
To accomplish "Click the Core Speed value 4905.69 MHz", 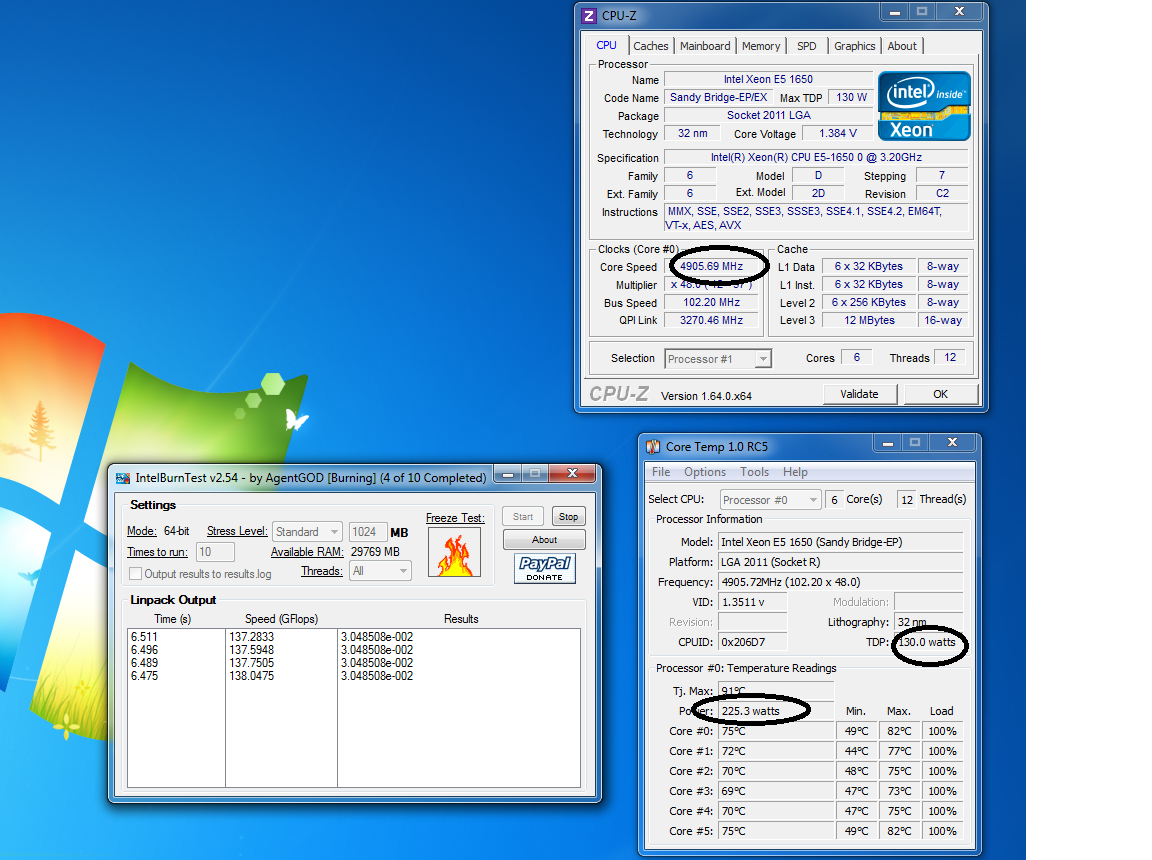I will (x=711, y=267).
